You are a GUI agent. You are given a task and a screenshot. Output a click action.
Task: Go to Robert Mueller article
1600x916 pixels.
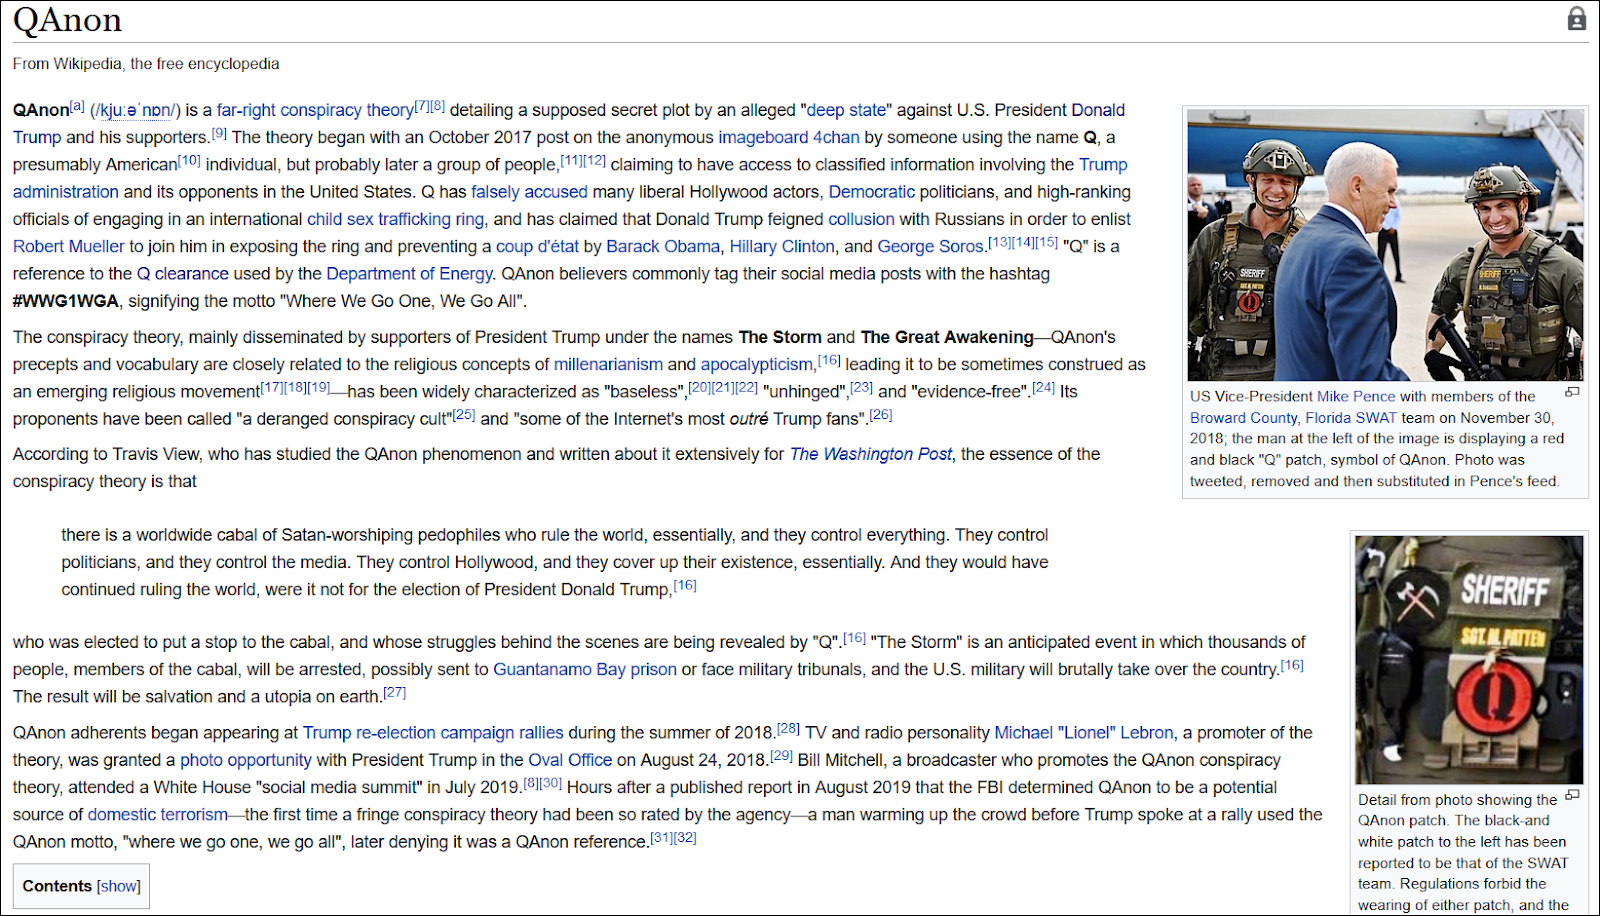tap(69, 246)
